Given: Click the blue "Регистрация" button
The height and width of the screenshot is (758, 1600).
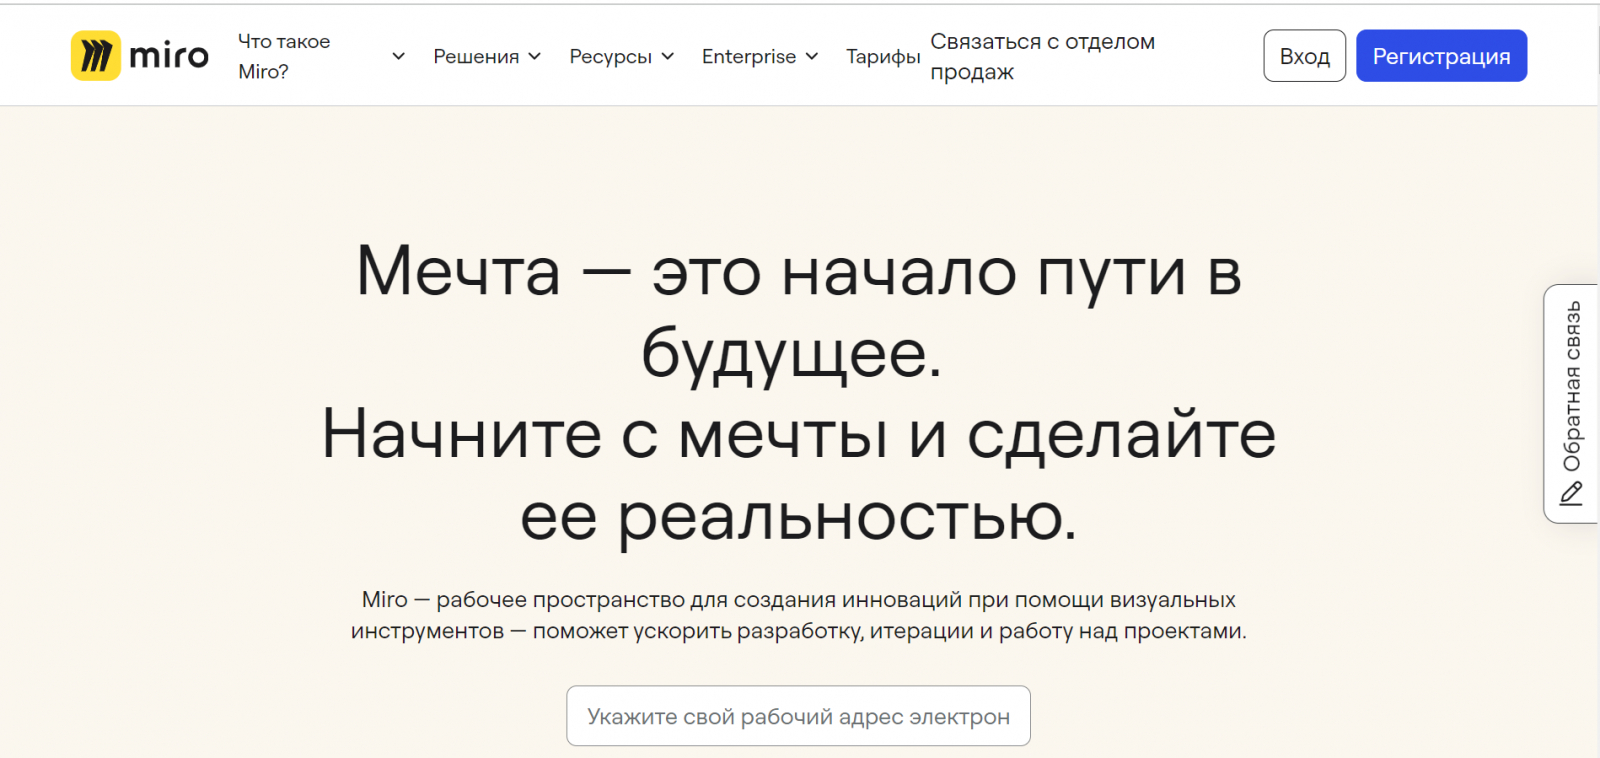Looking at the screenshot, I should [1441, 56].
